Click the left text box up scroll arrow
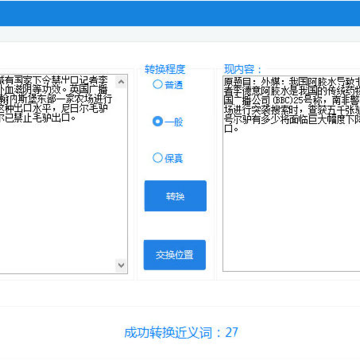The width and height of the screenshot is (360, 360). click(x=121, y=82)
